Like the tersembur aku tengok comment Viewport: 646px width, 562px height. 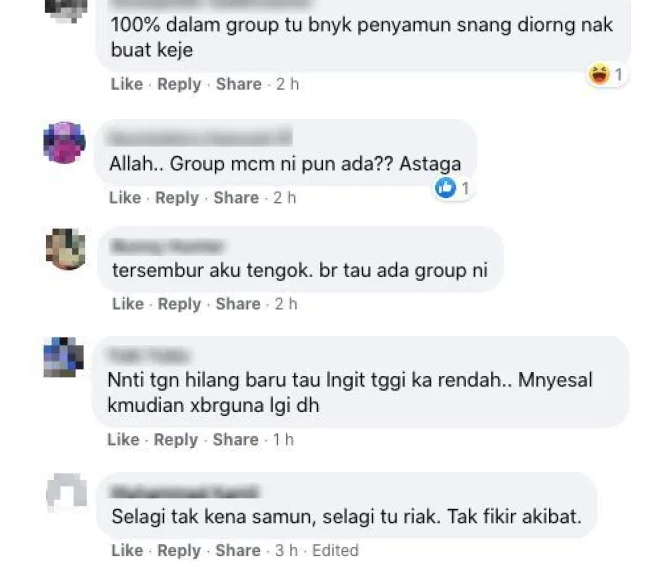click(128, 304)
